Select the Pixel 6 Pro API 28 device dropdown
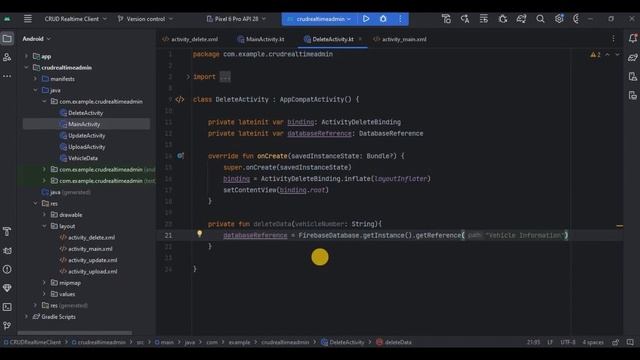Viewport: 640px width, 360px height. pos(236,19)
